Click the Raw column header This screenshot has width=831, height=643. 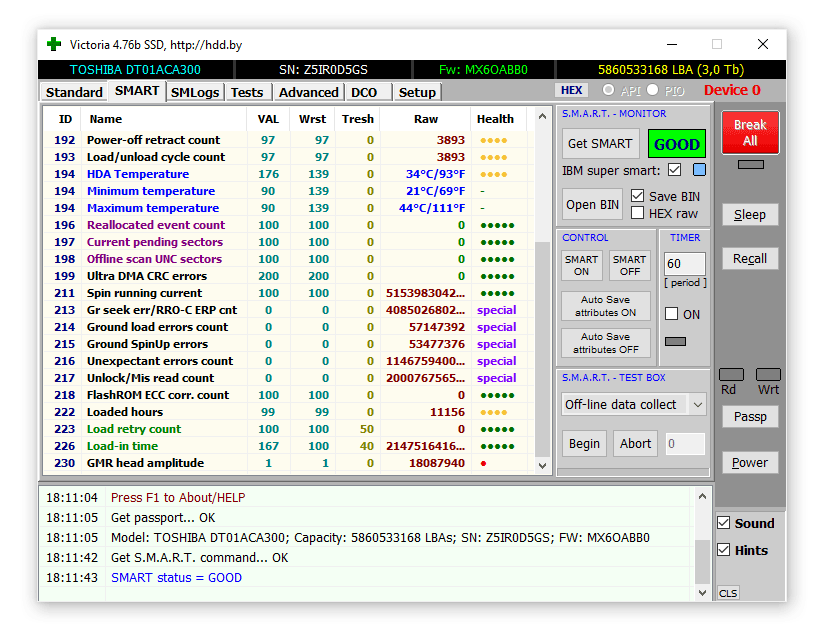pyautogui.click(x=425, y=119)
